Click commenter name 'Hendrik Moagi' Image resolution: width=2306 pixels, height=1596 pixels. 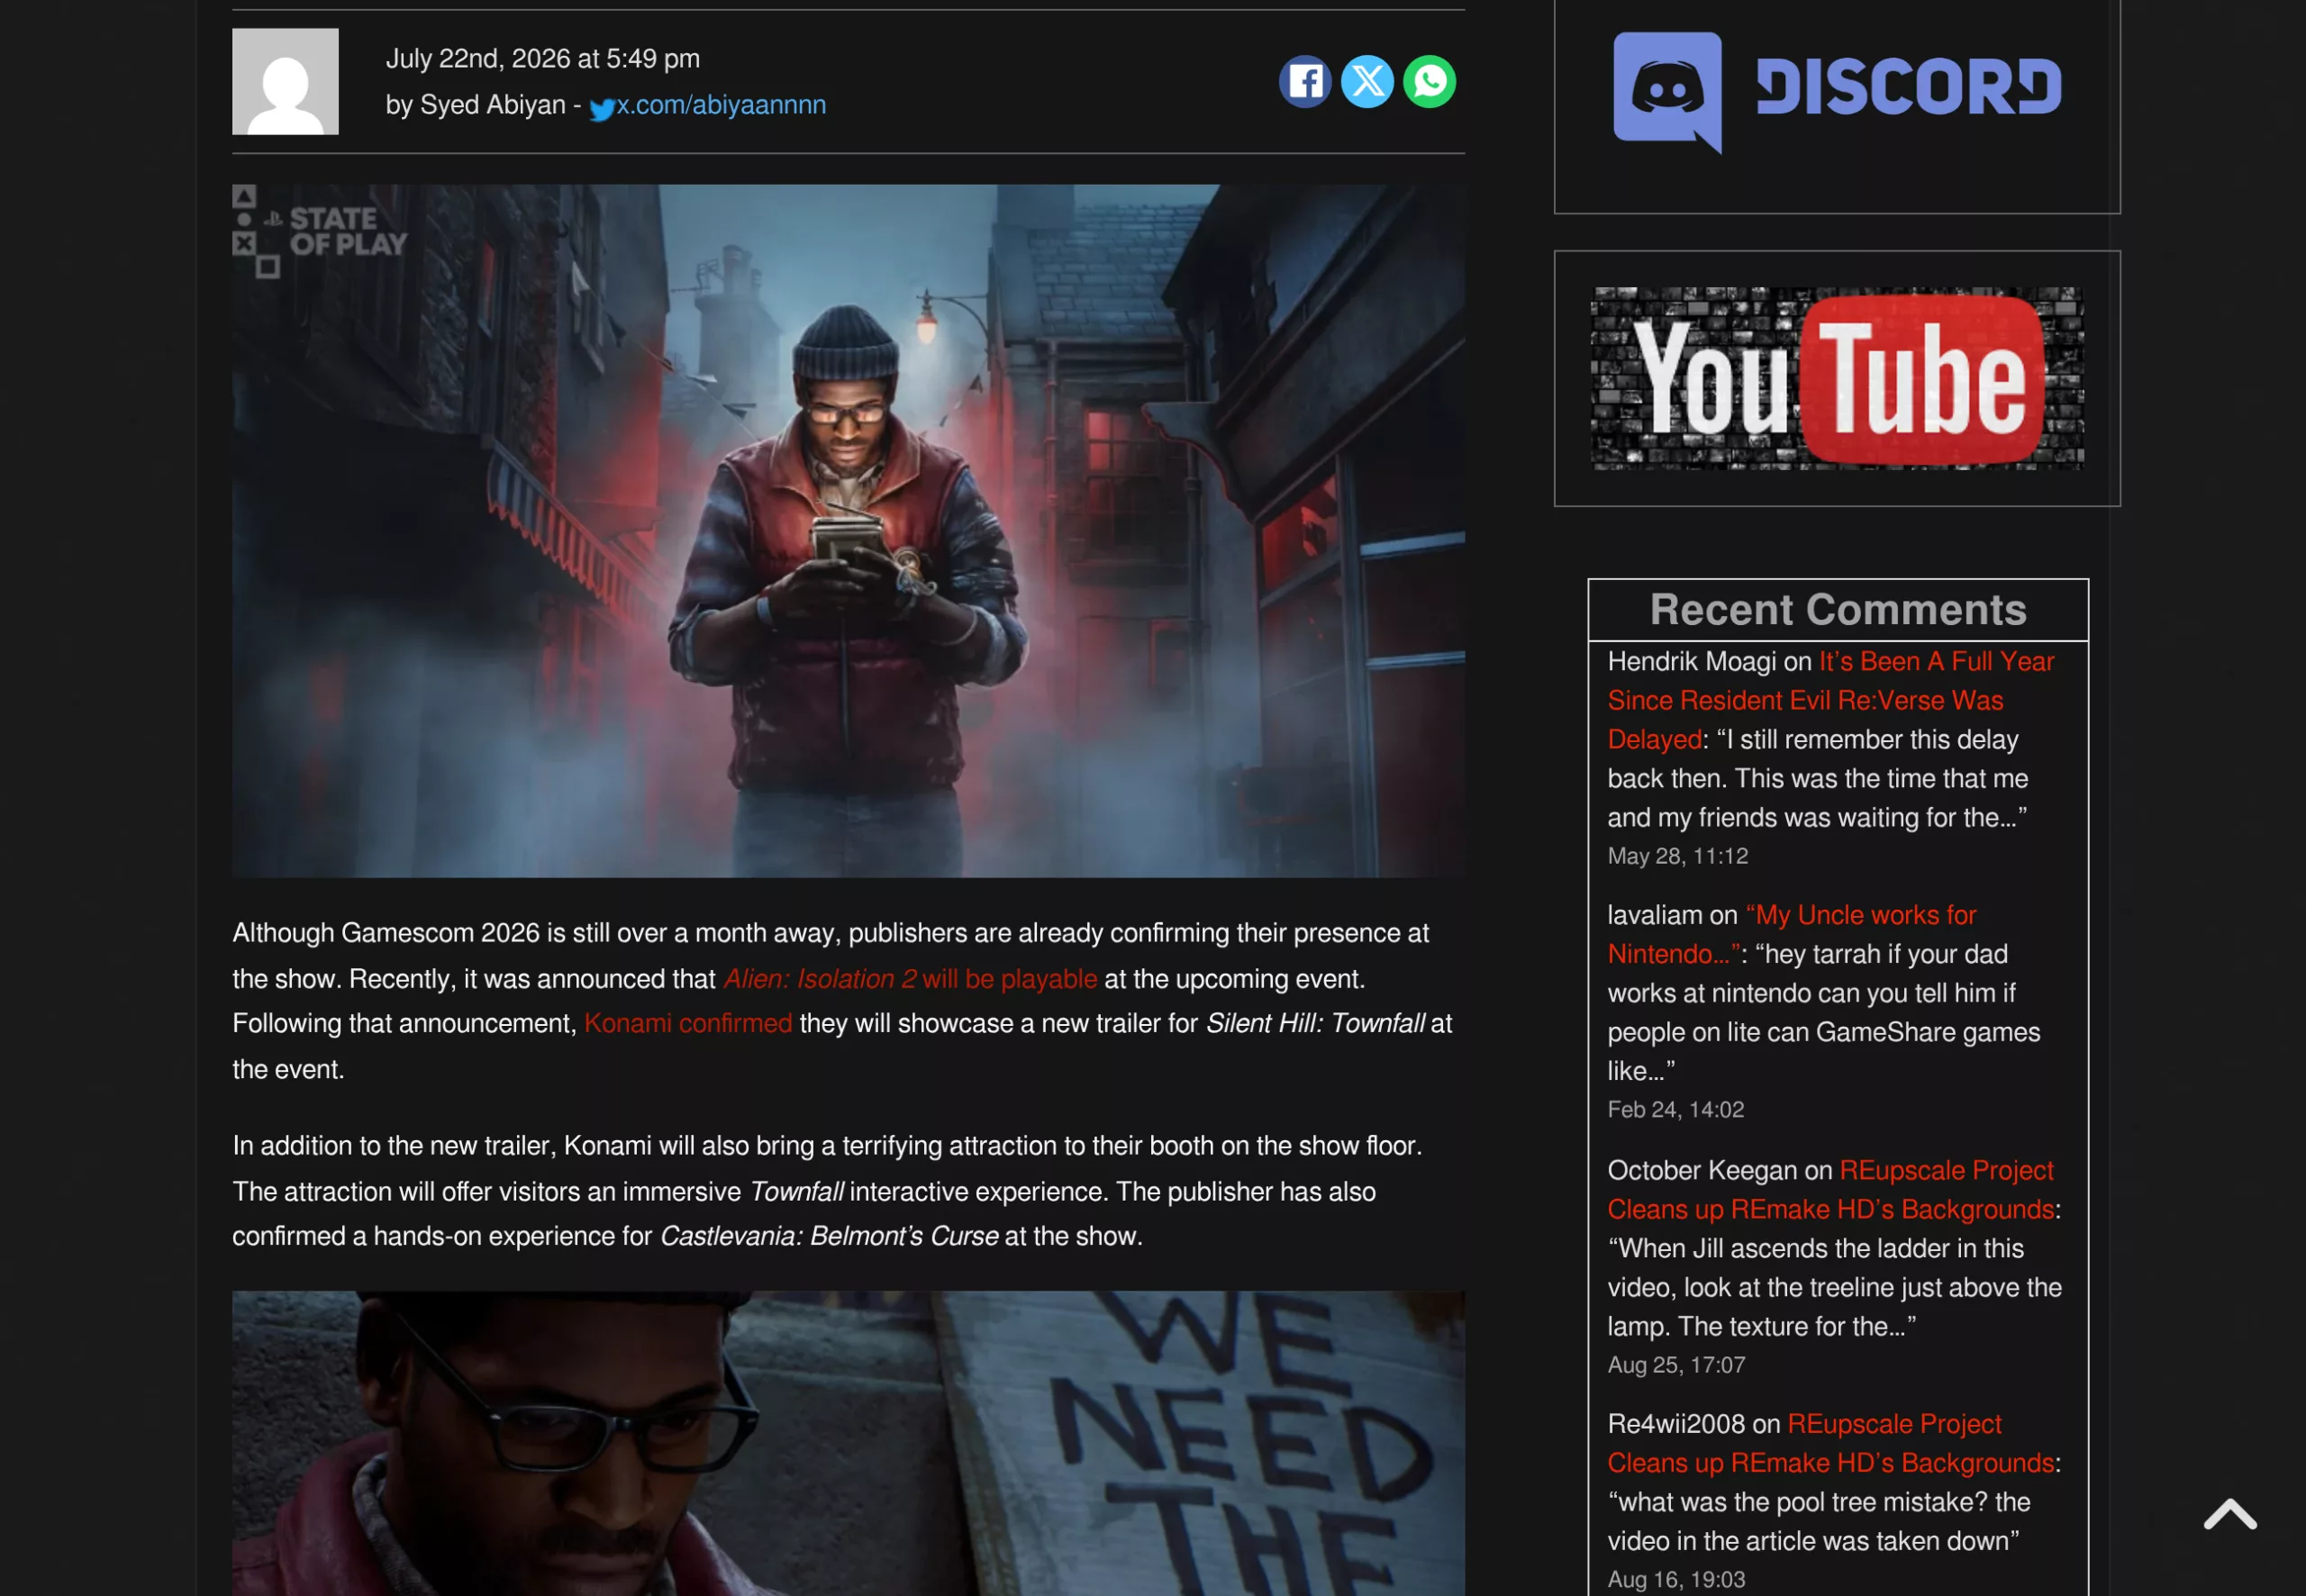click(1692, 661)
